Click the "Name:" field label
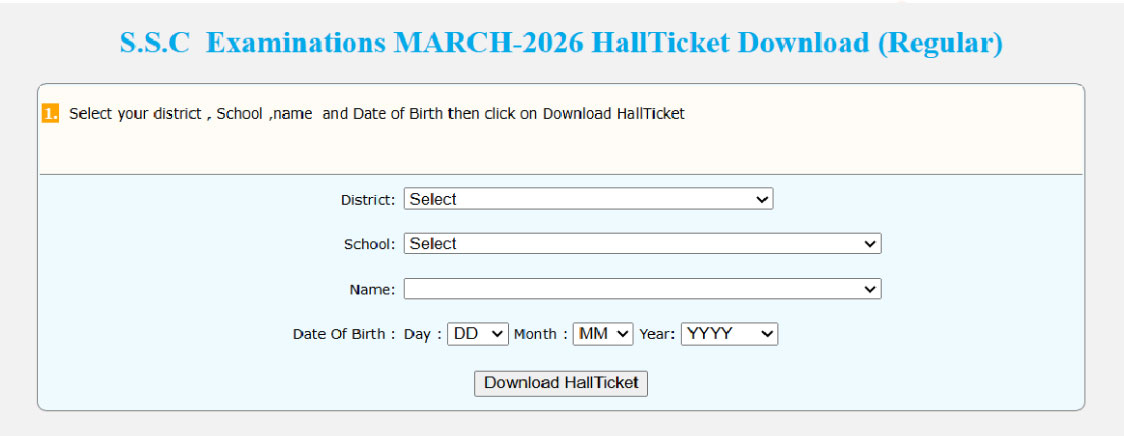This screenshot has width=1124, height=436. 372,290
